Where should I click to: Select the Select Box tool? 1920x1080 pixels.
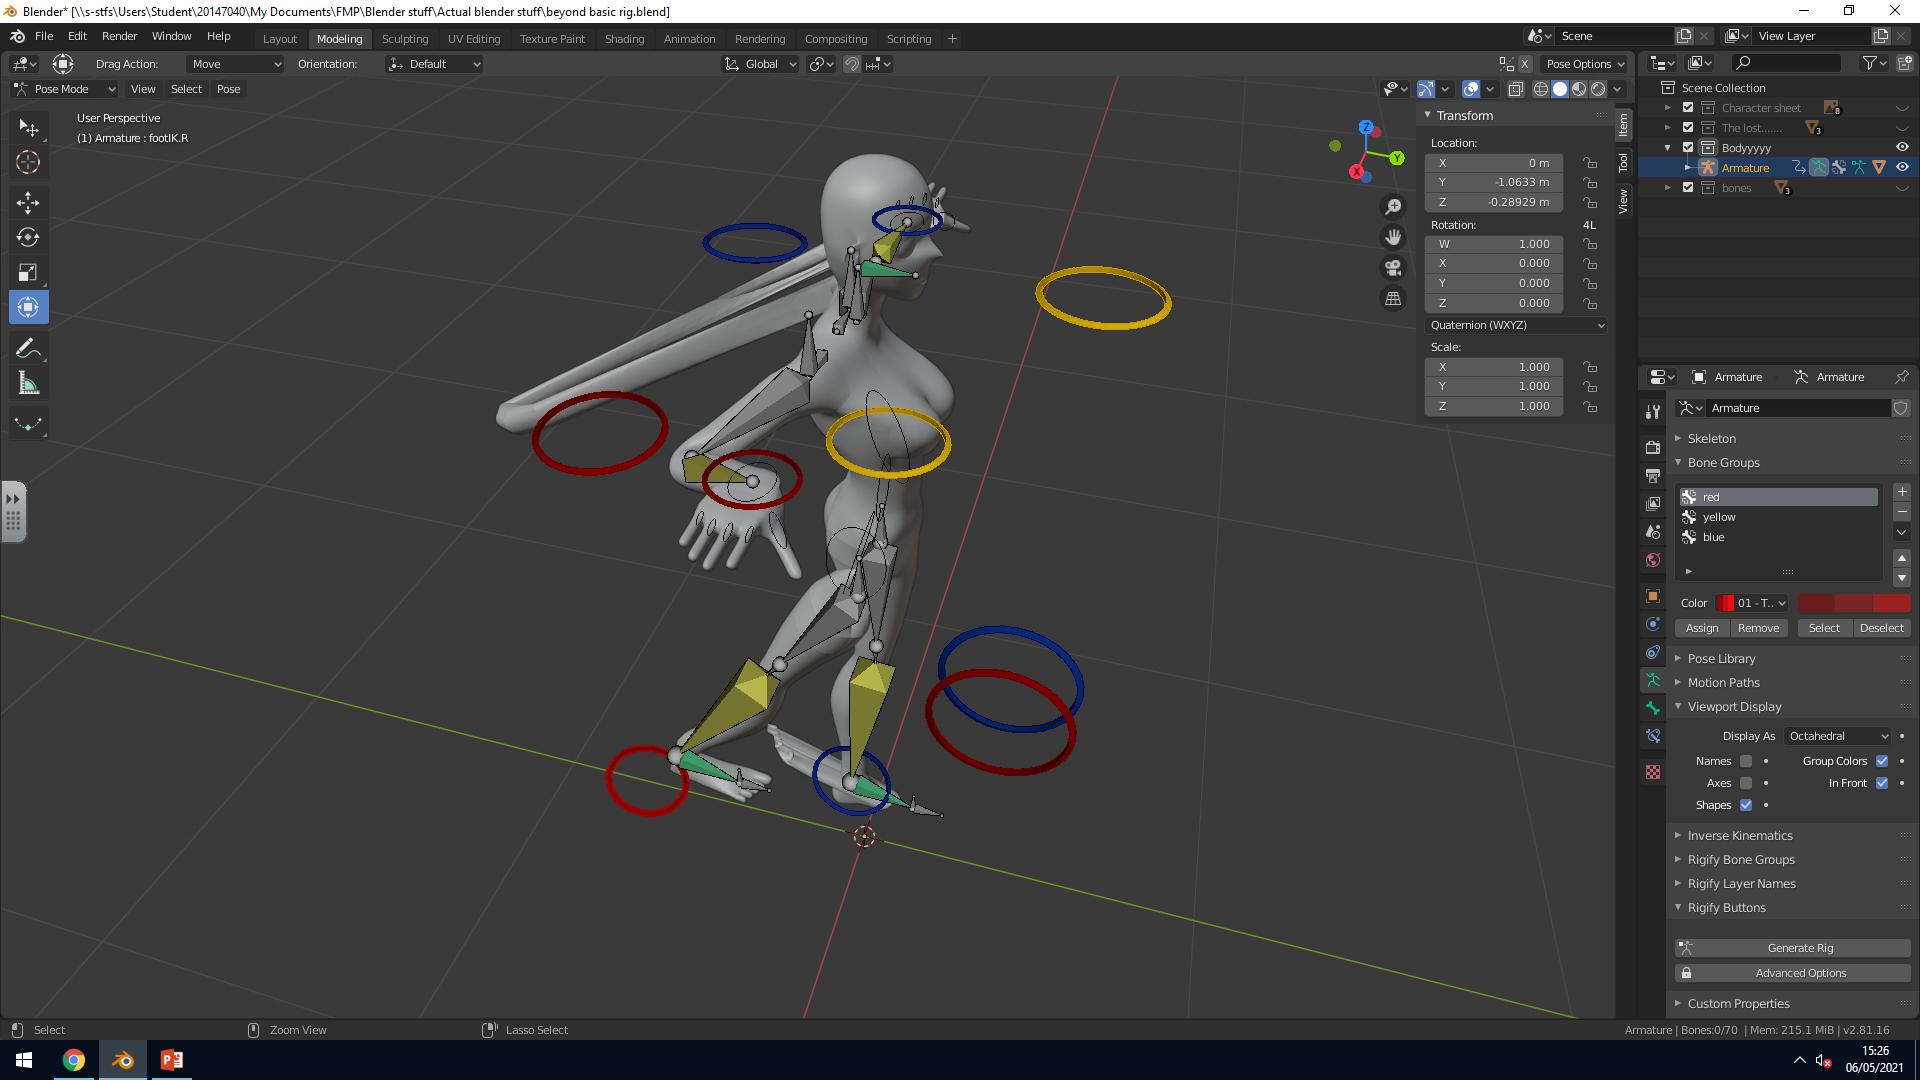[28, 127]
